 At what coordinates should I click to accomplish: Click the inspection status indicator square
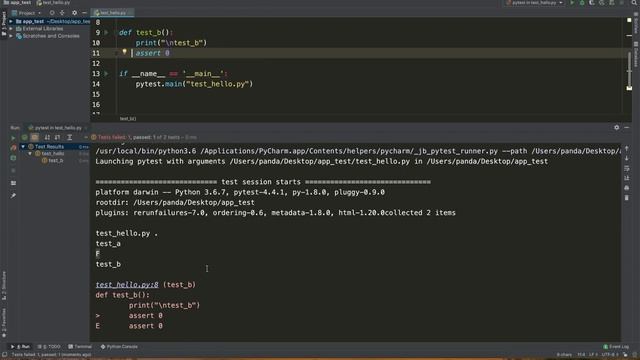(x=629, y=20)
